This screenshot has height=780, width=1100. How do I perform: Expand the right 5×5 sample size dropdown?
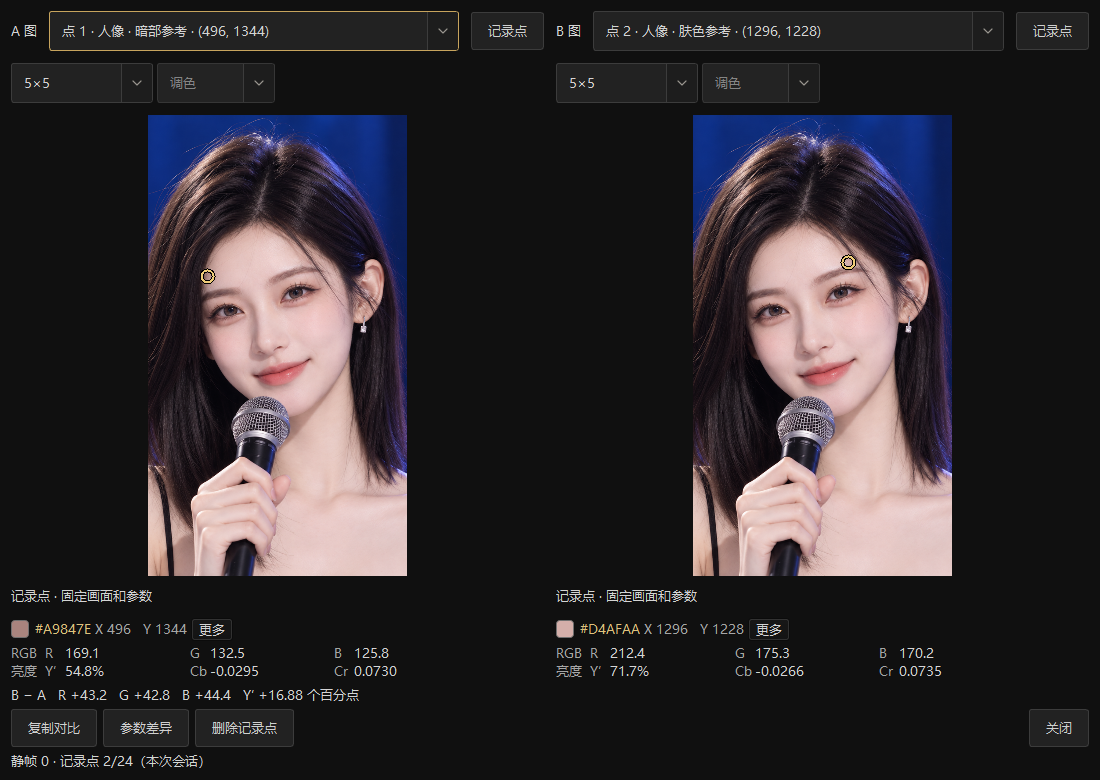tap(626, 83)
